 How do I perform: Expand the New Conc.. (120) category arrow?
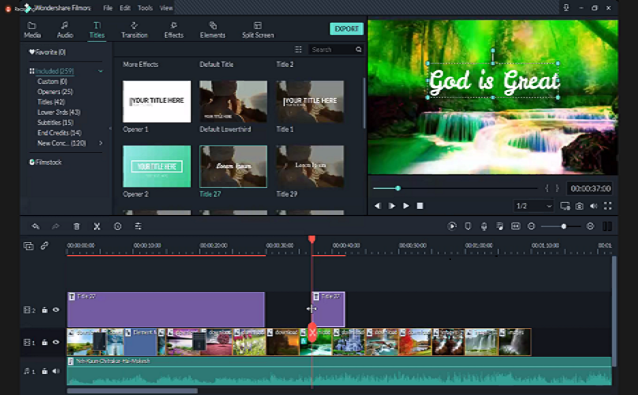101,143
